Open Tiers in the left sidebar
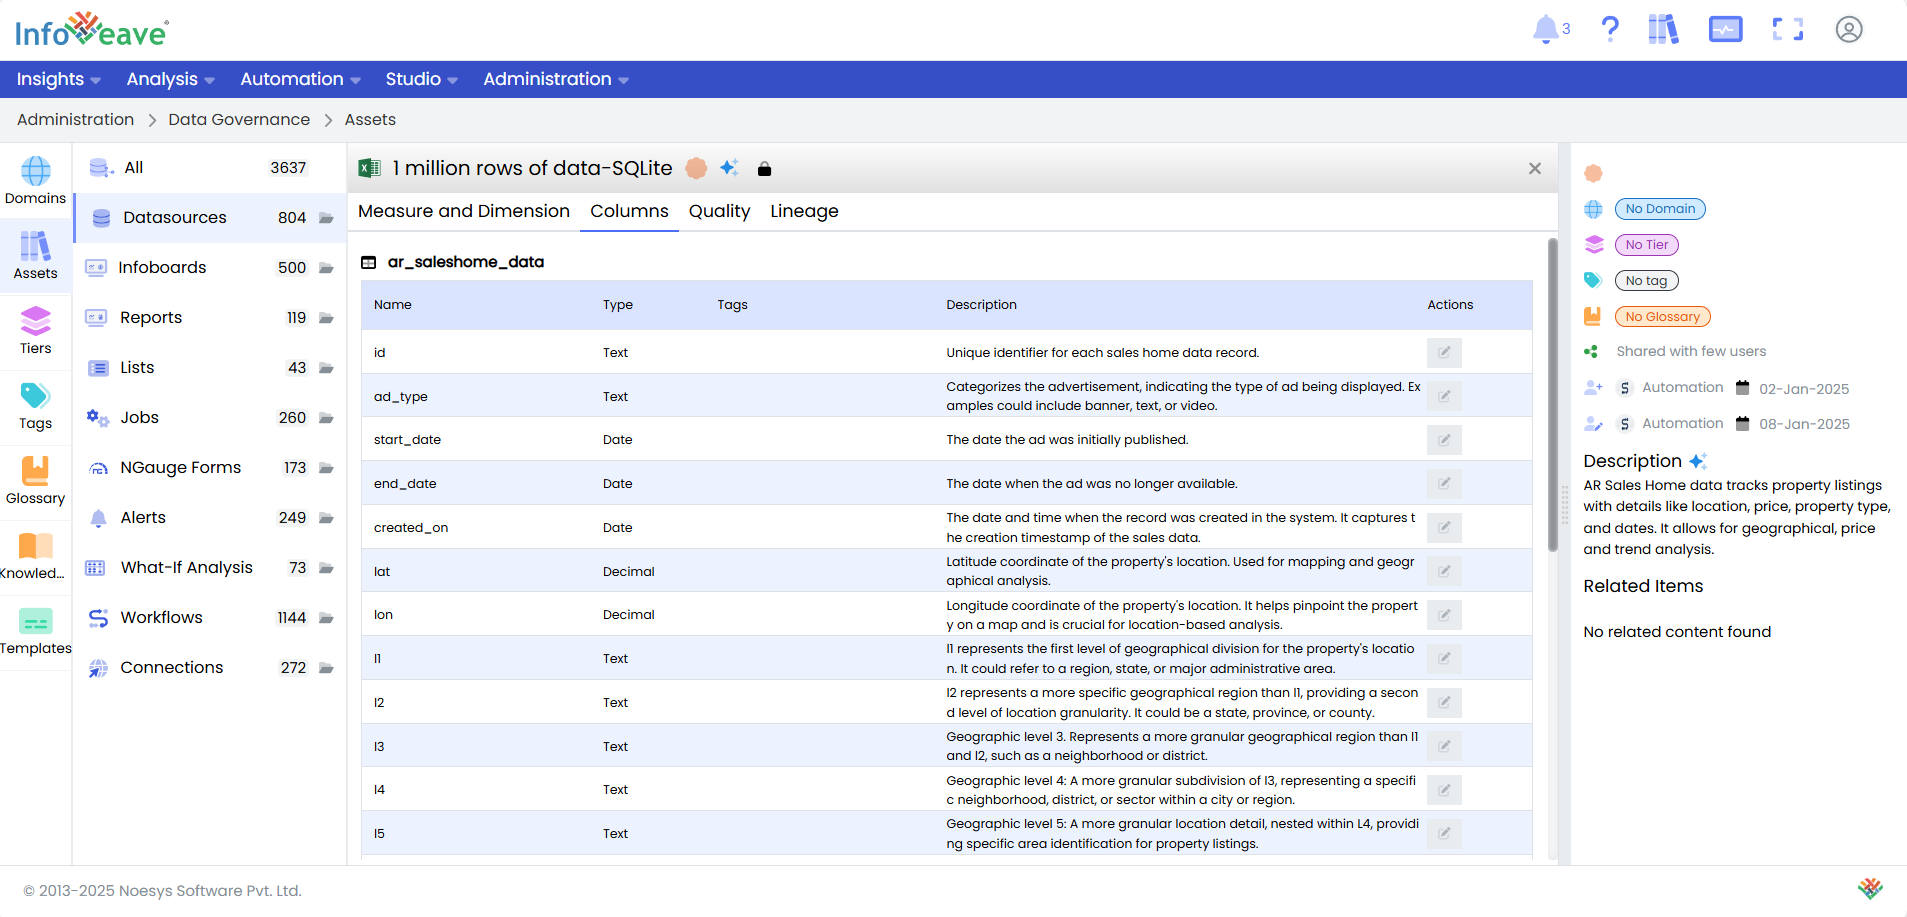Screen dimensions: 1907x917 coord(35,330)
